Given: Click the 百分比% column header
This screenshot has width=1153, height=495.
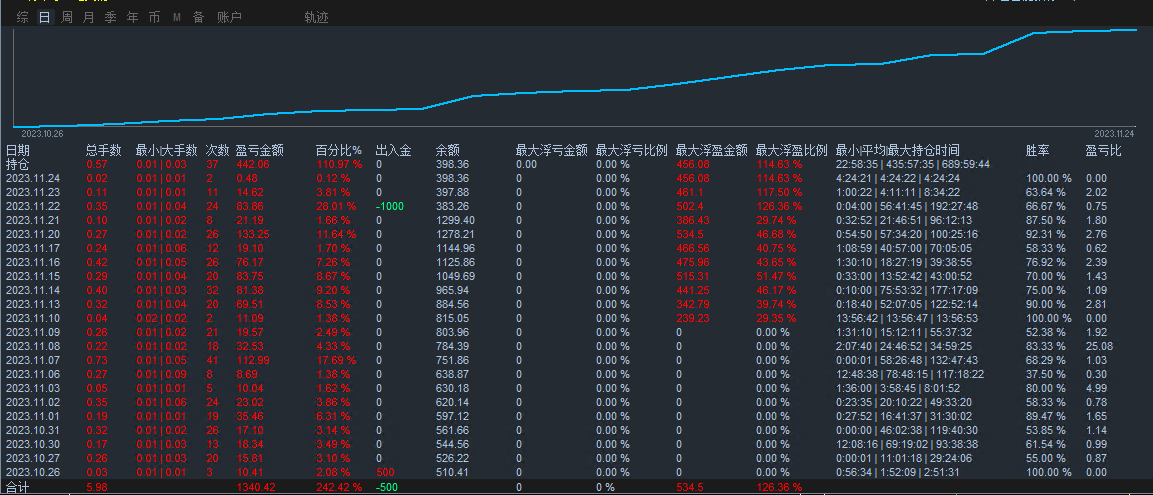Looking at the screenshot, I should click(338, 151).
